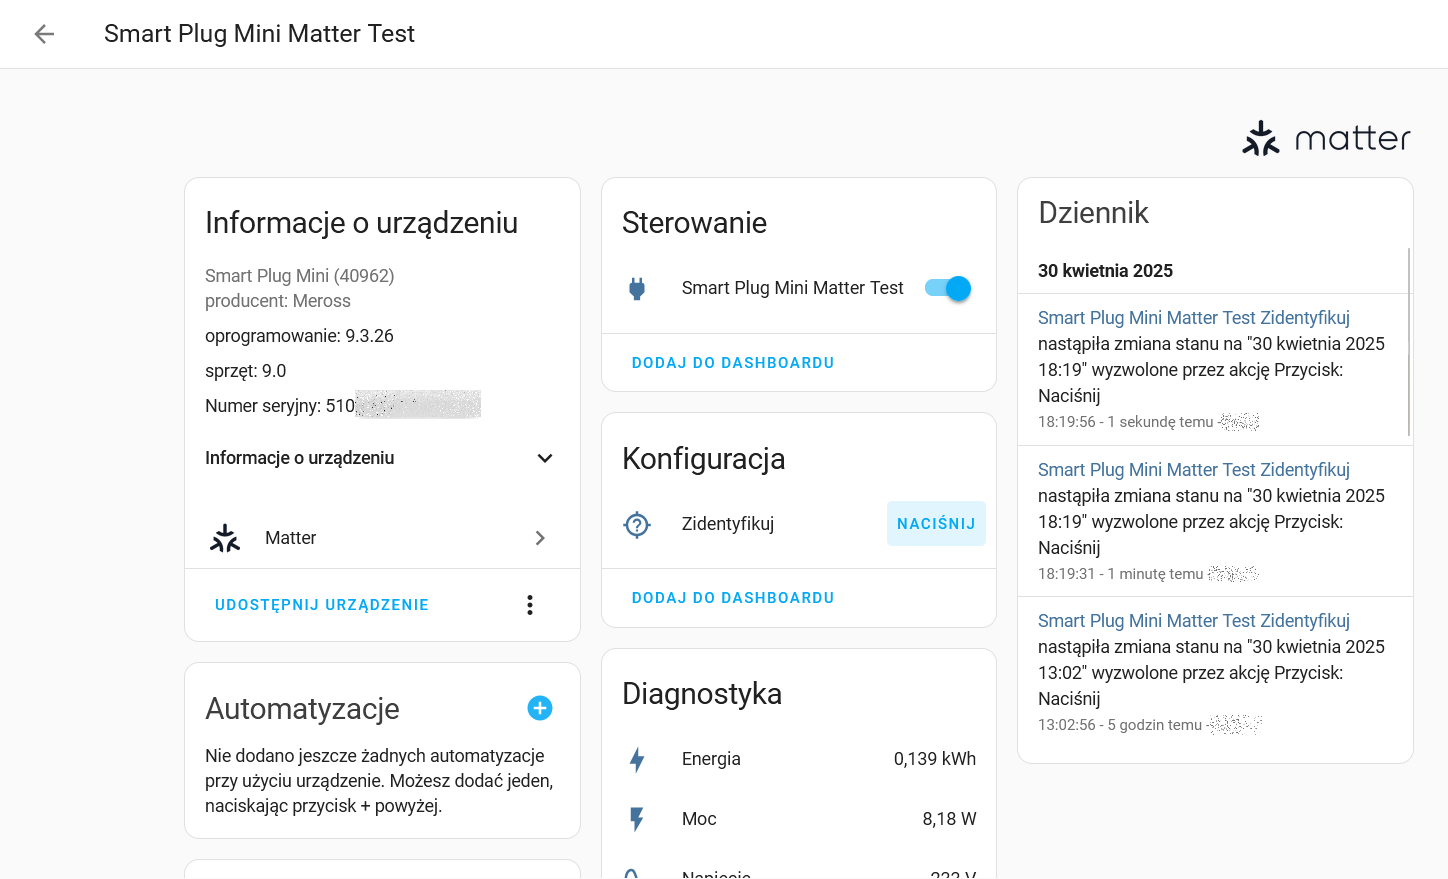Open the three-dot device menu

pyautogui.click(x=530, y=605)
